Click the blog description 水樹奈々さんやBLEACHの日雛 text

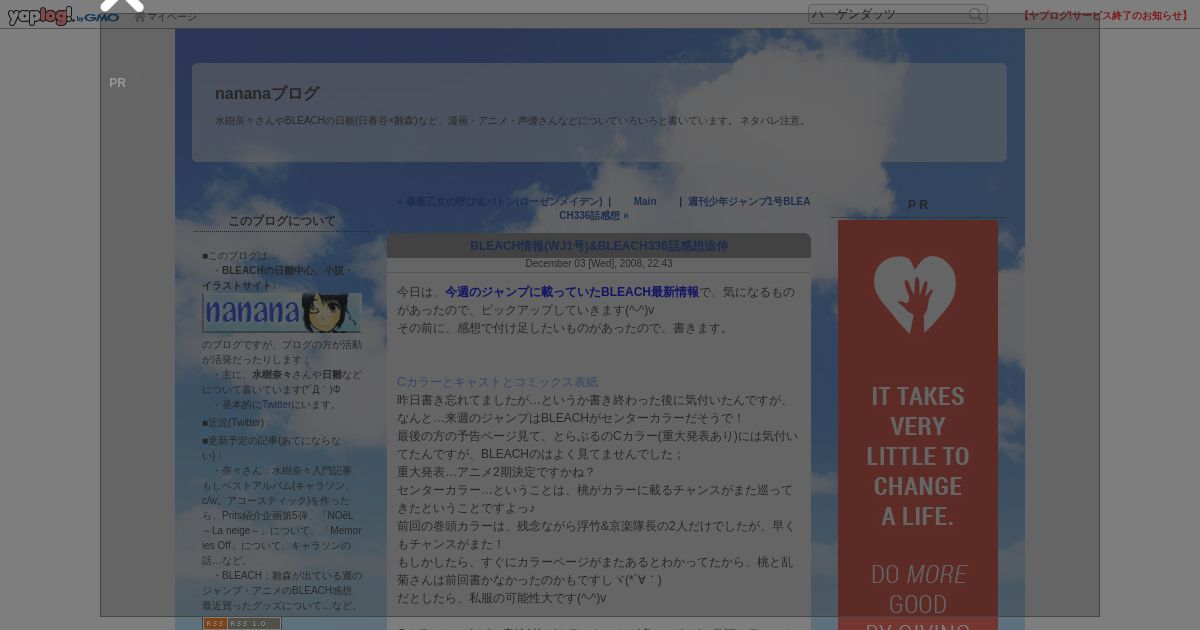pos(511,121)
